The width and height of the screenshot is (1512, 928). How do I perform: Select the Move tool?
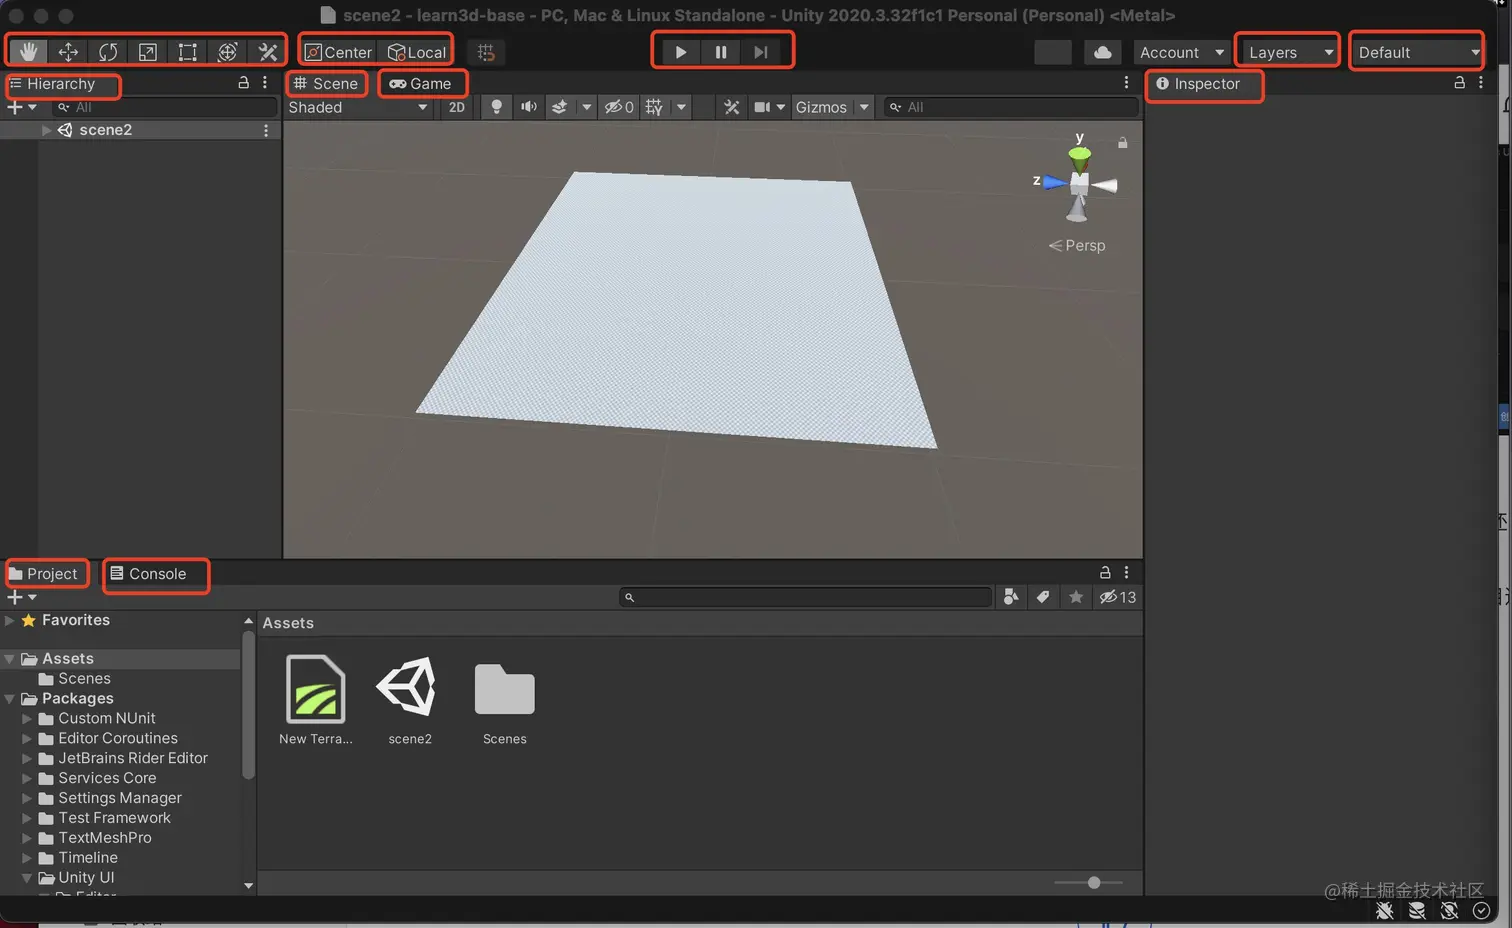click(x=68, y=52)
